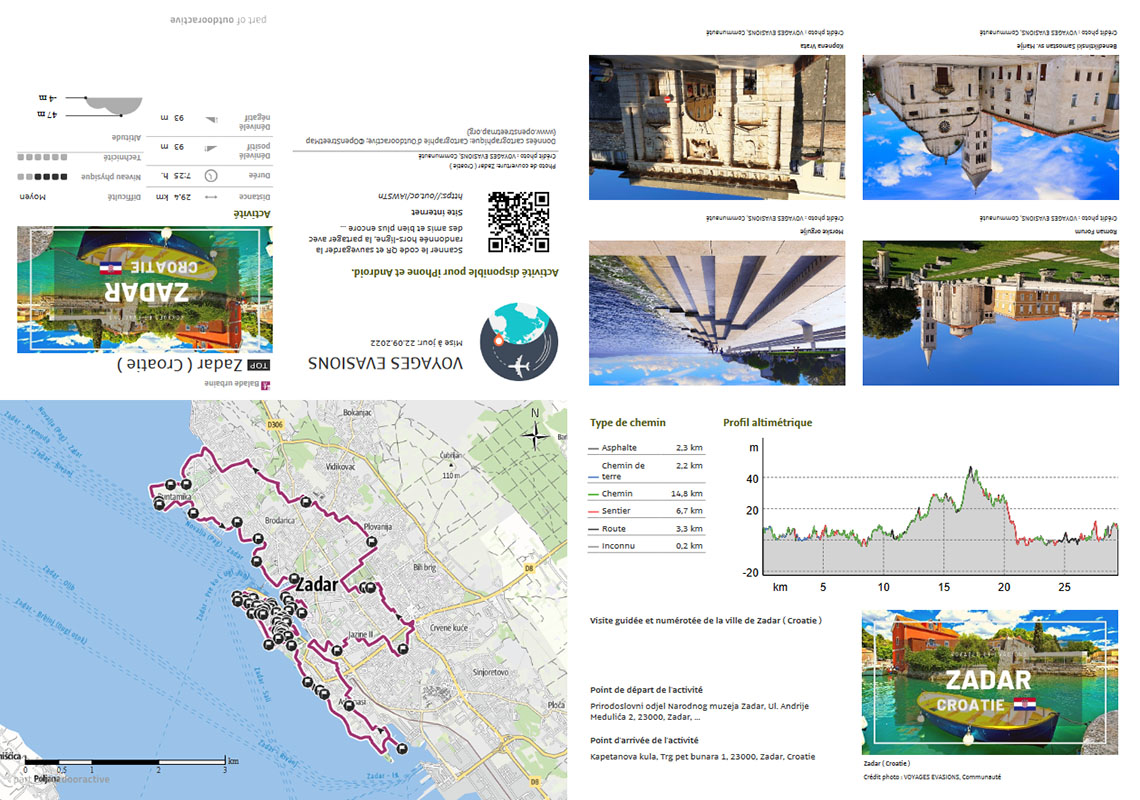The height and width of the screenshot is (800, 1140).
Task: Click the clock icon next to Durée
Action: coord(211,175)
